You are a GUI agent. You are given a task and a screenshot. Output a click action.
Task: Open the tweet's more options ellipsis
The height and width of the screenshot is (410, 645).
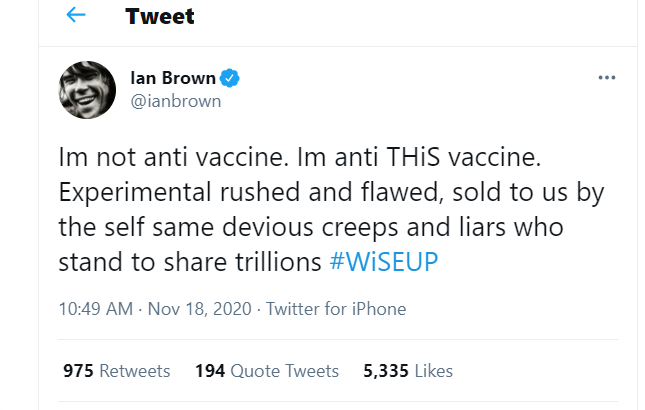606,78
